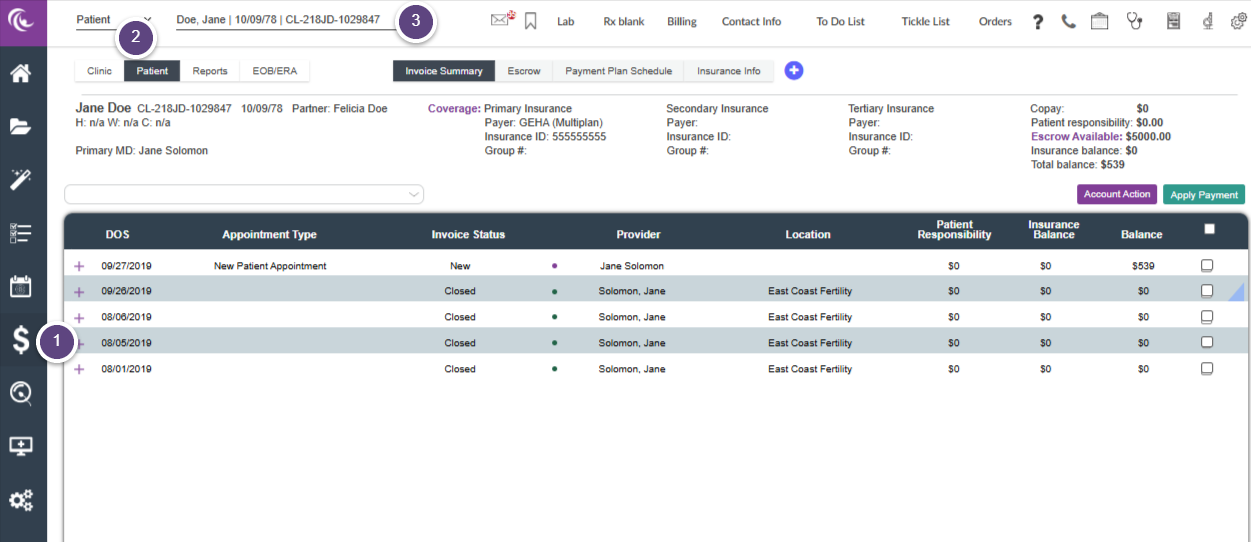Click the stethoscope icon
Image resolution: width=1251 pixels, height=542 pixels.
(x=1134, y=21)
